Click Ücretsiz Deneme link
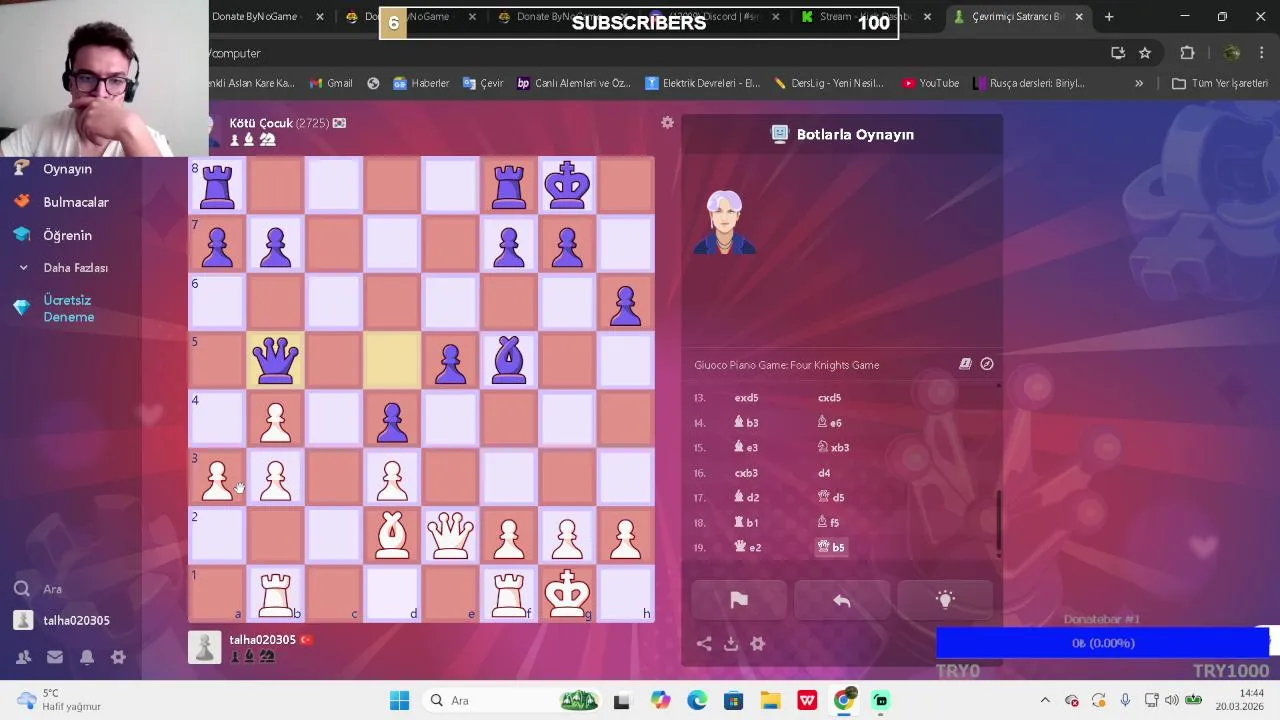 [68, 308]
